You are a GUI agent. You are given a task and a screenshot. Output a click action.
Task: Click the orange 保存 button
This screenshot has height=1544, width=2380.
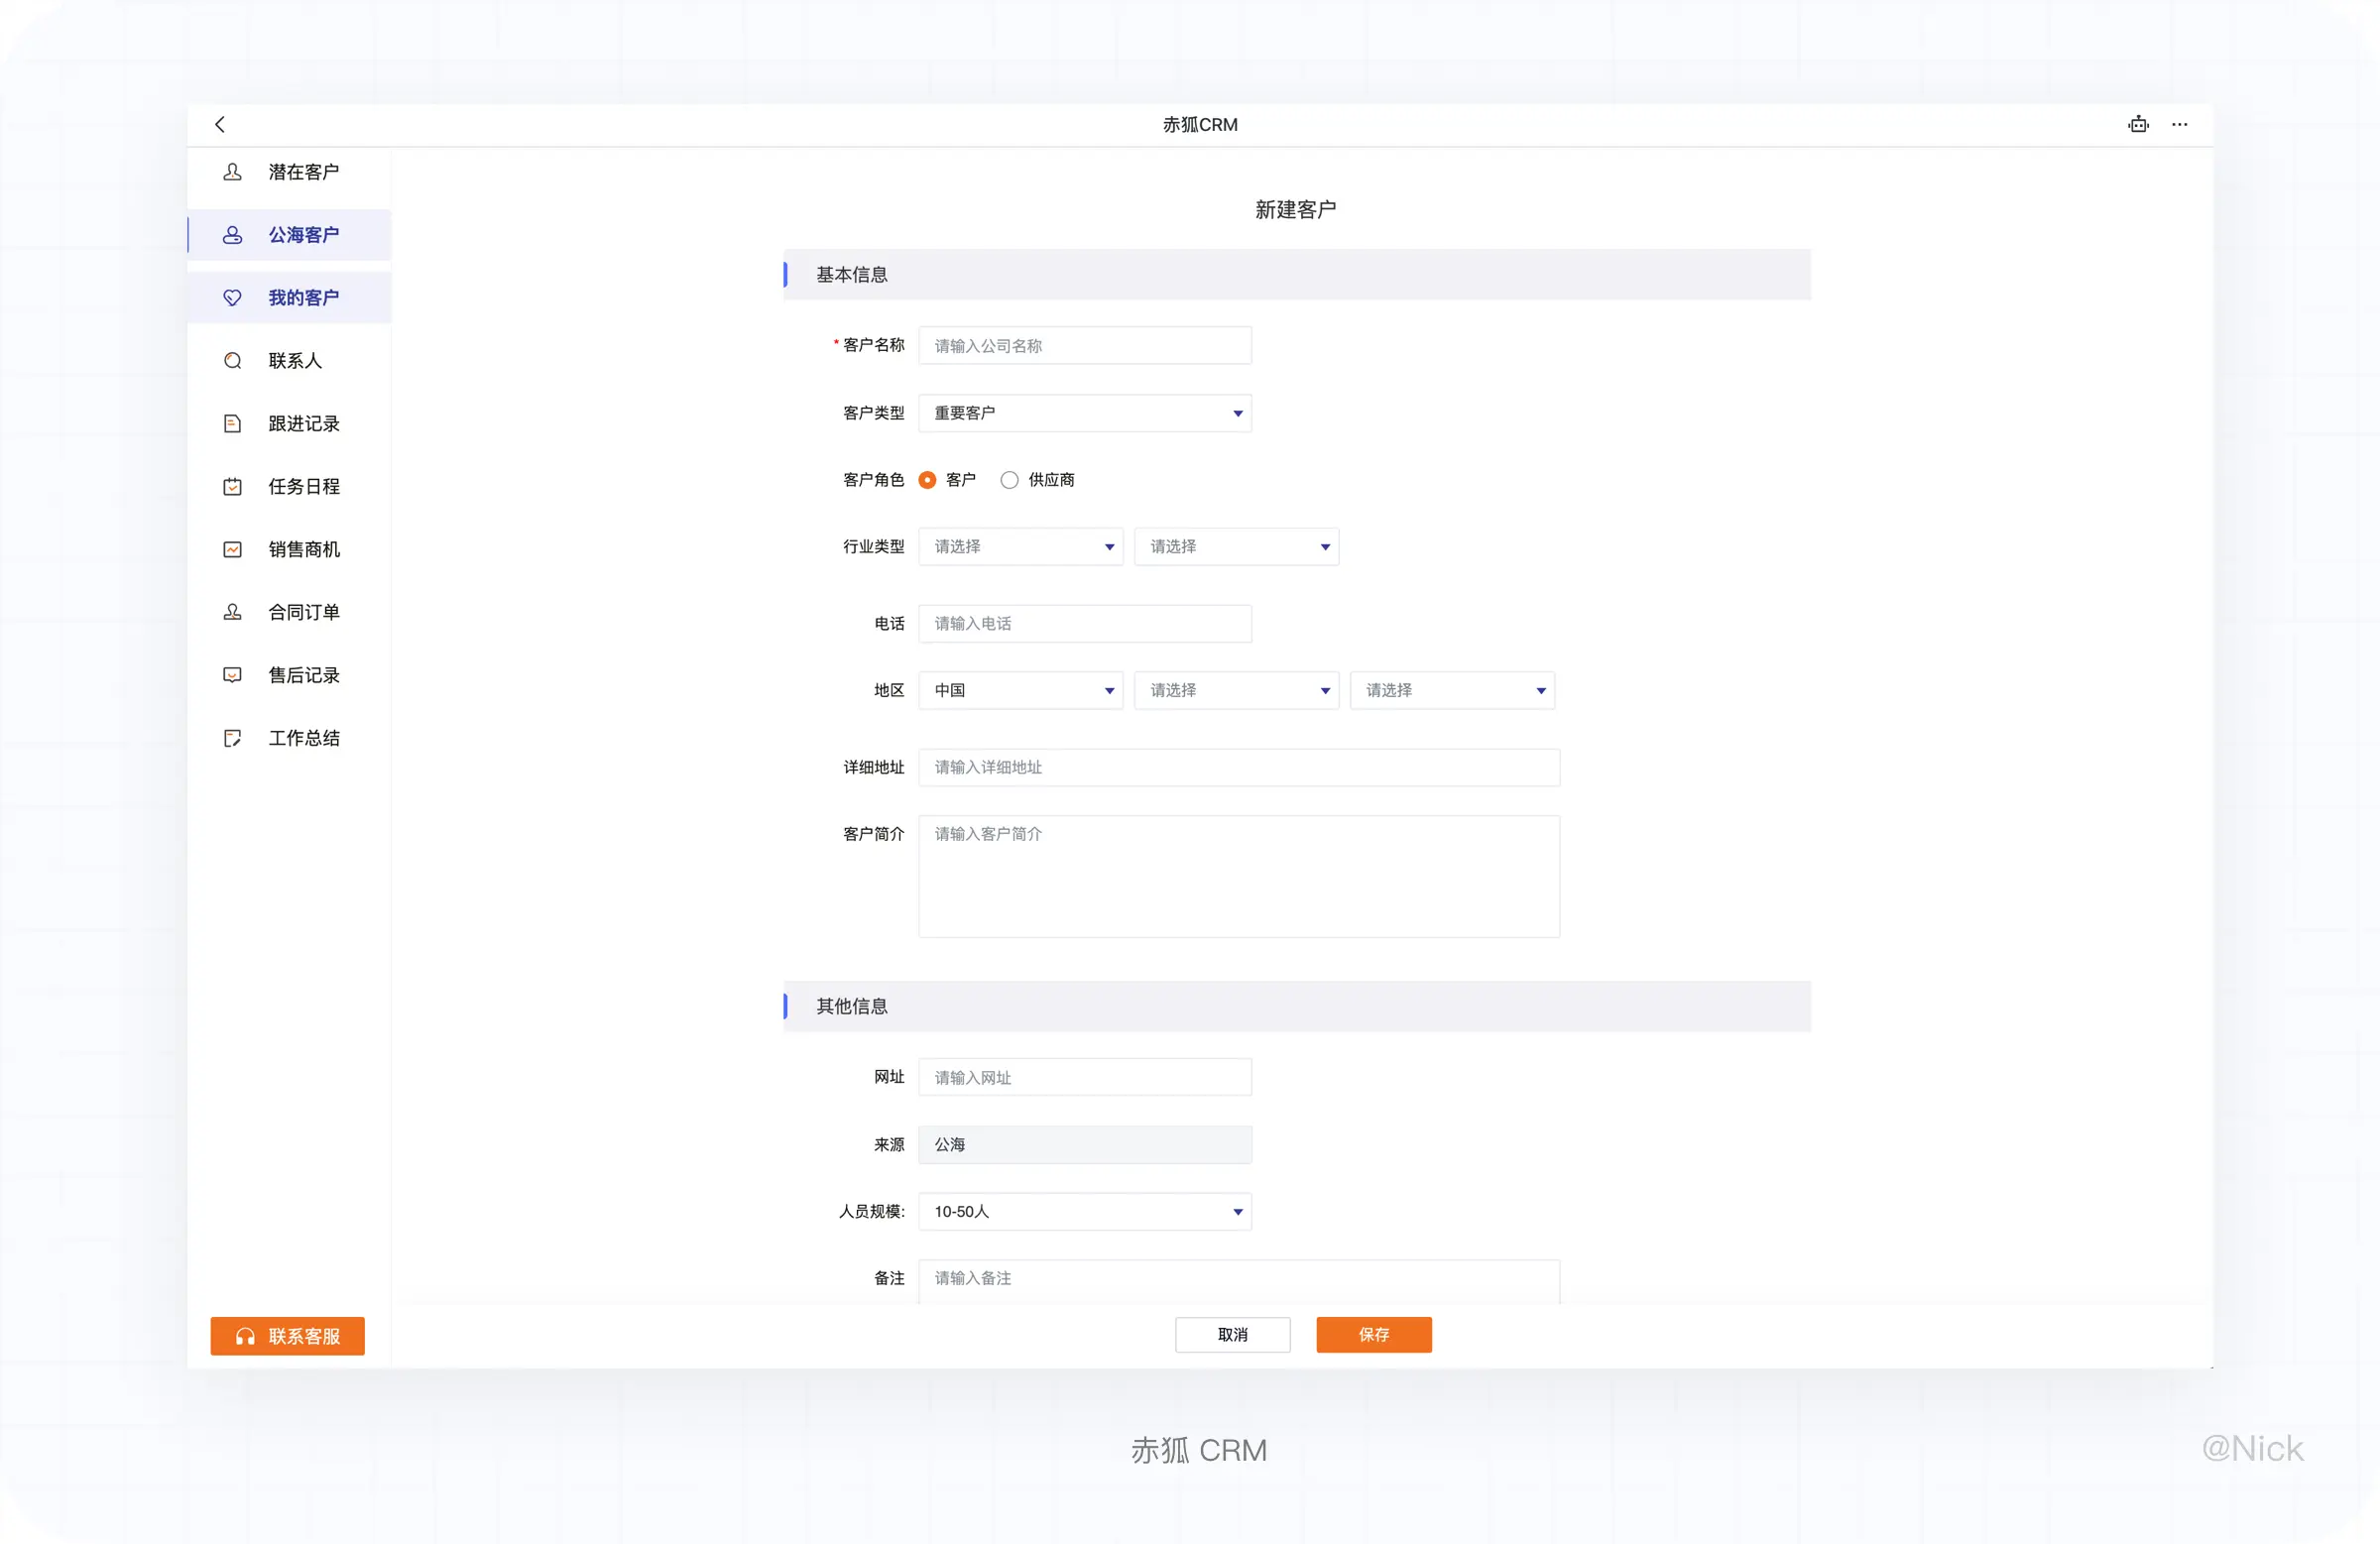click(x=1374, y=1335)
